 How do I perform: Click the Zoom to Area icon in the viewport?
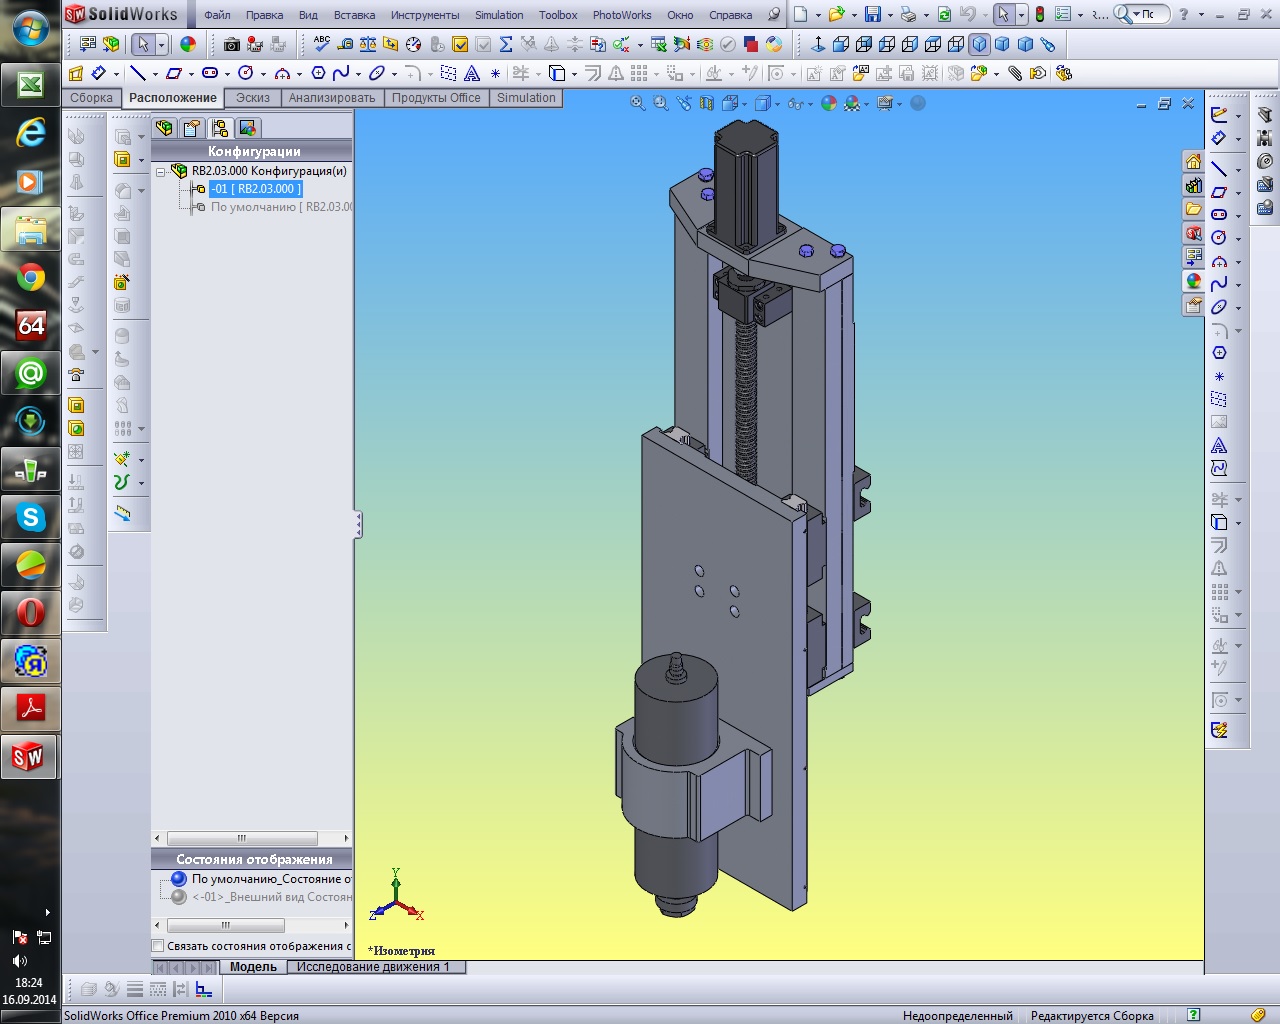click(661, 103)
